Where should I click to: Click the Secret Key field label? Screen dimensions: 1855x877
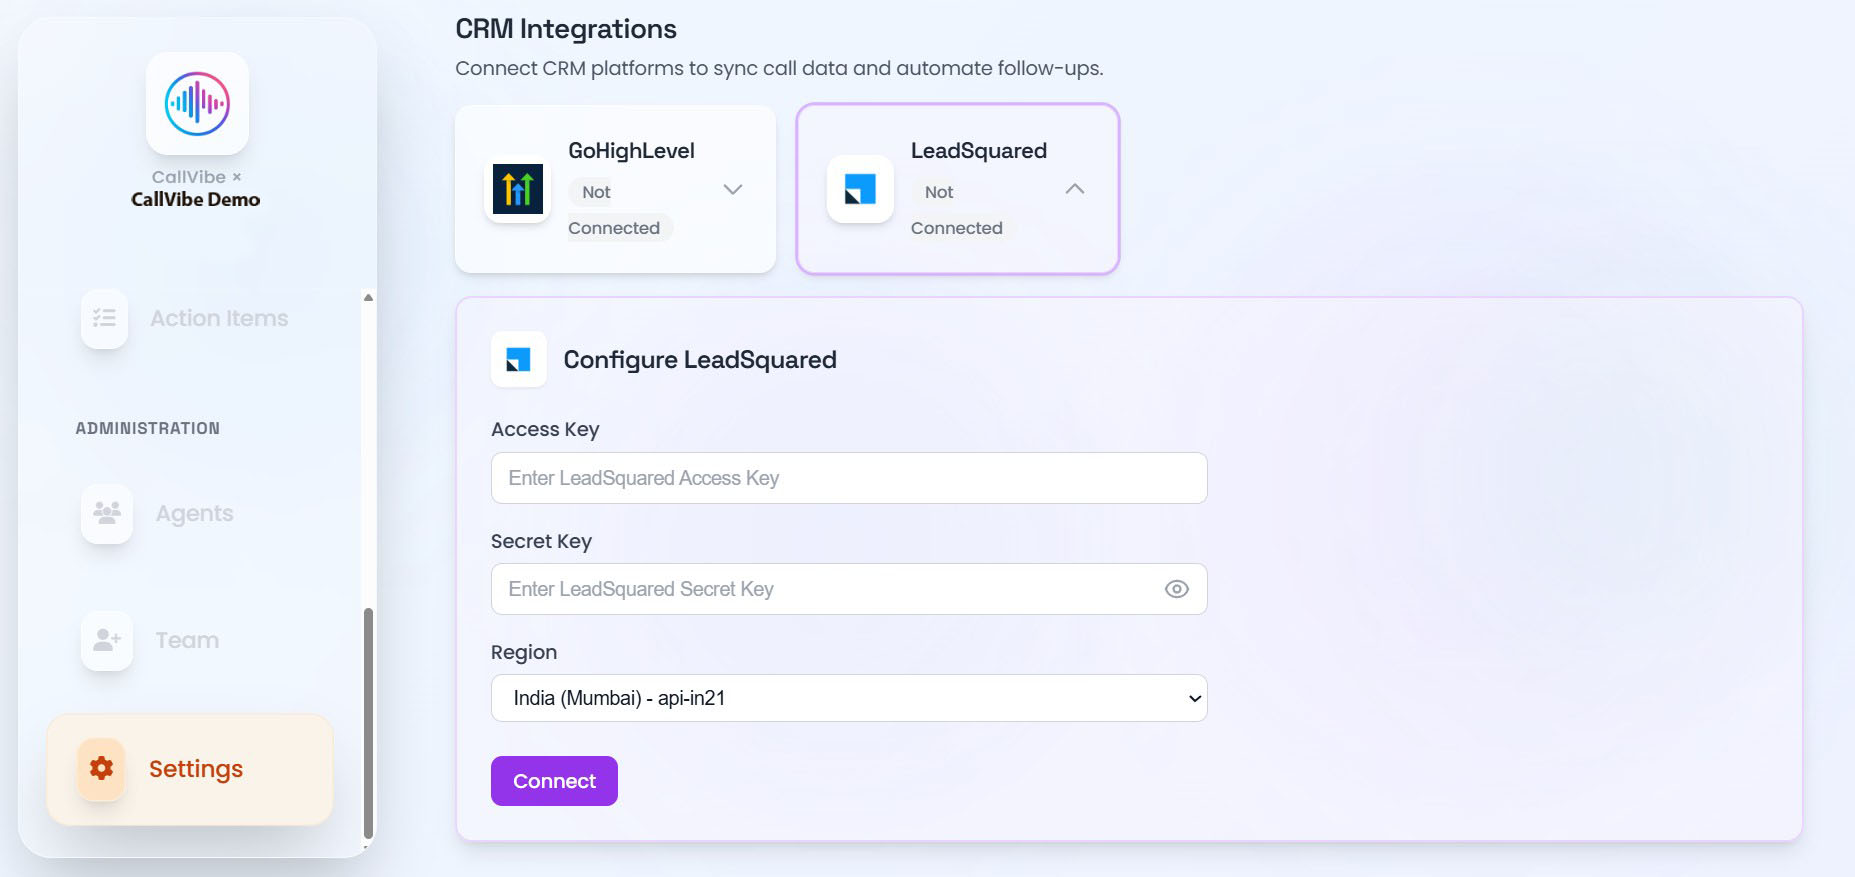pos(541,541)
